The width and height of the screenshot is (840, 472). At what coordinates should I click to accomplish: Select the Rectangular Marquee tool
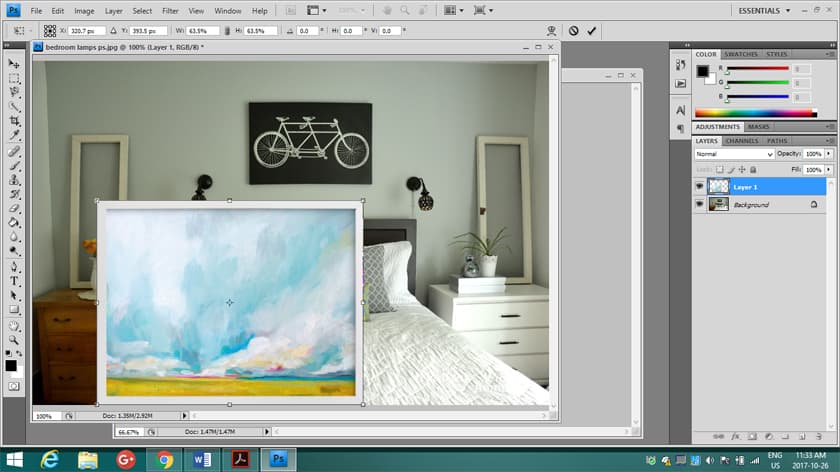(x=14, y=79)
